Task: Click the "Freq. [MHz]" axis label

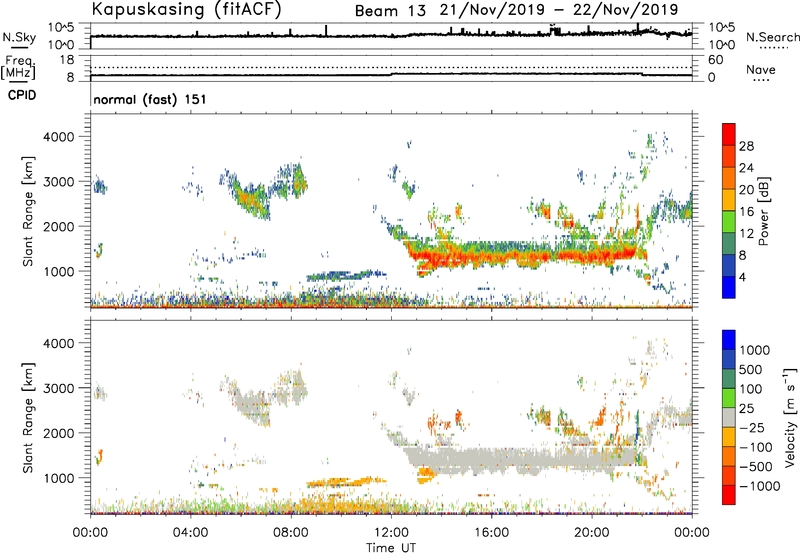Action: coord(18,68)
